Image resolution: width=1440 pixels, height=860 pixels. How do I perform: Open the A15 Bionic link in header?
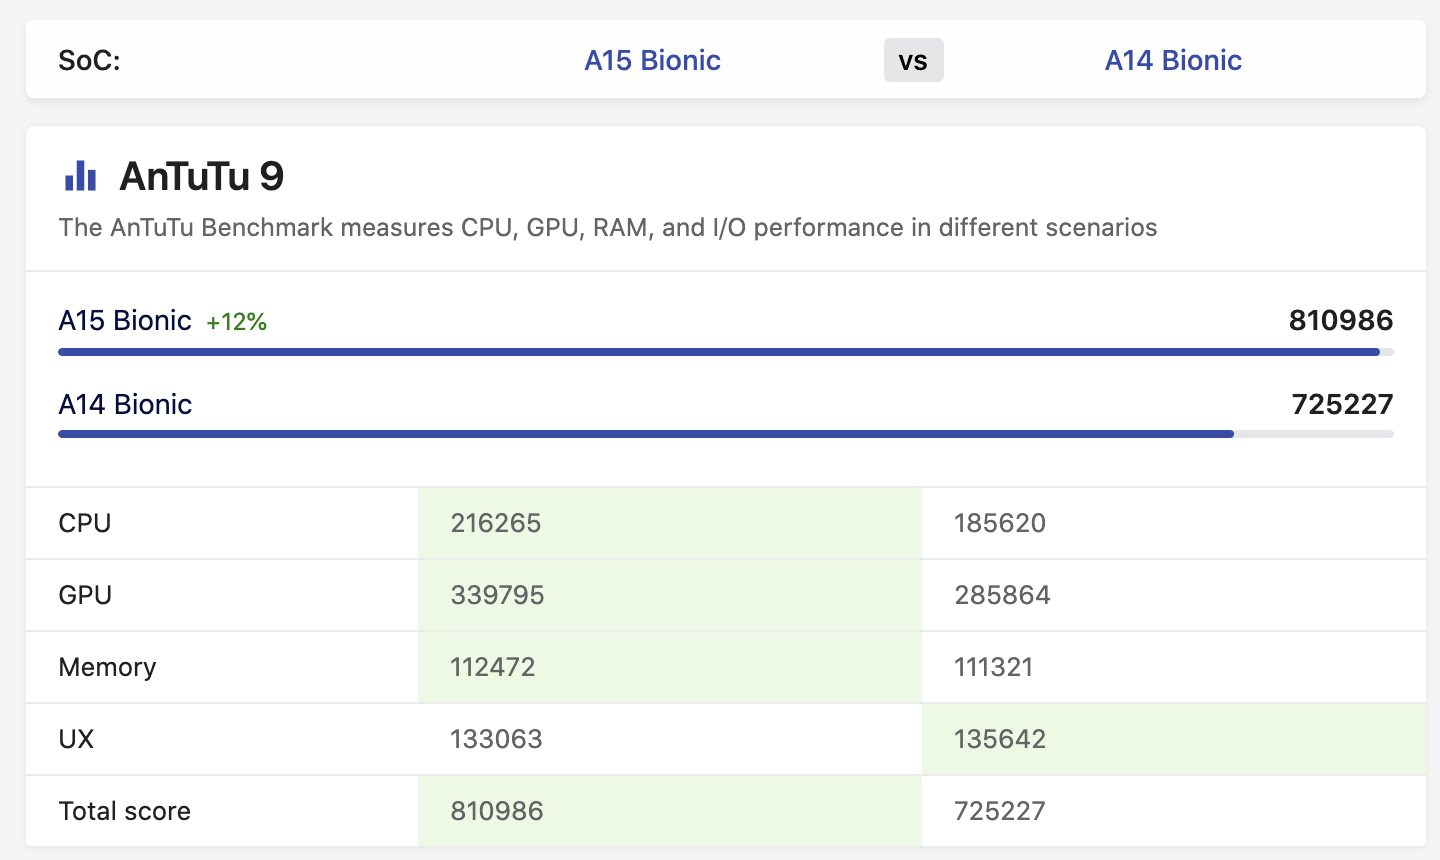[652, 60]
